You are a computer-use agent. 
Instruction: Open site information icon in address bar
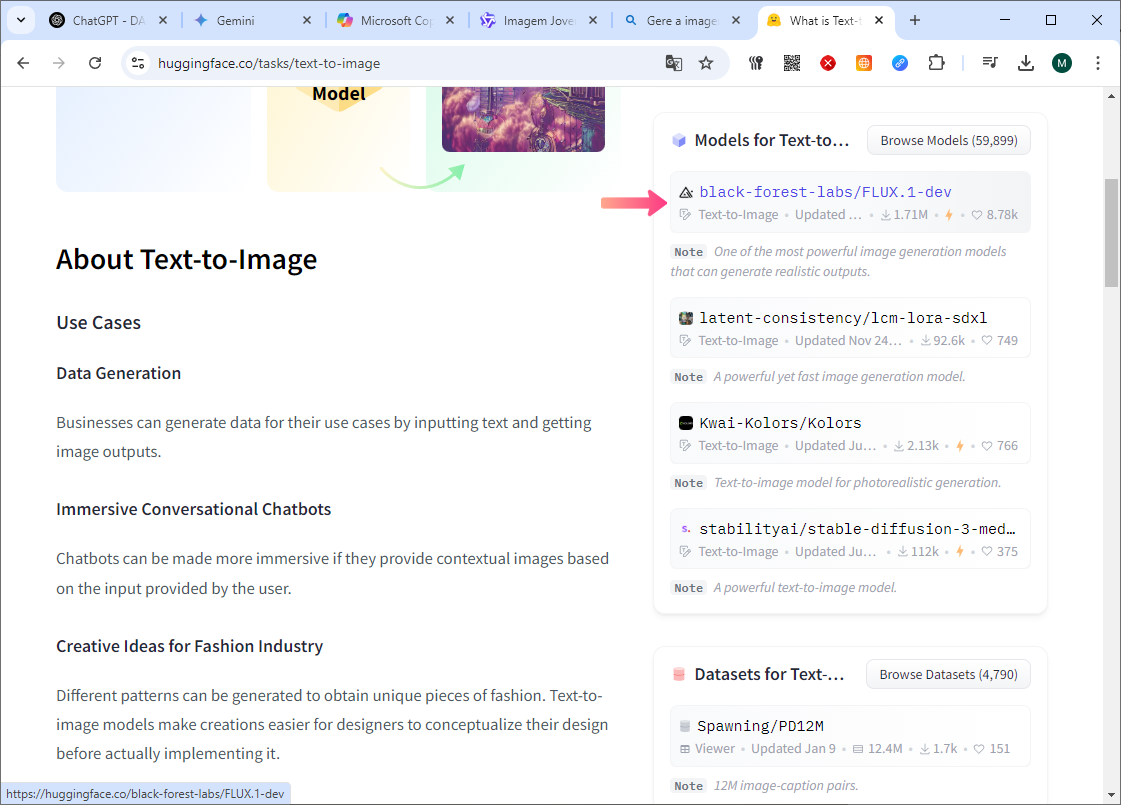click(137, 63)
